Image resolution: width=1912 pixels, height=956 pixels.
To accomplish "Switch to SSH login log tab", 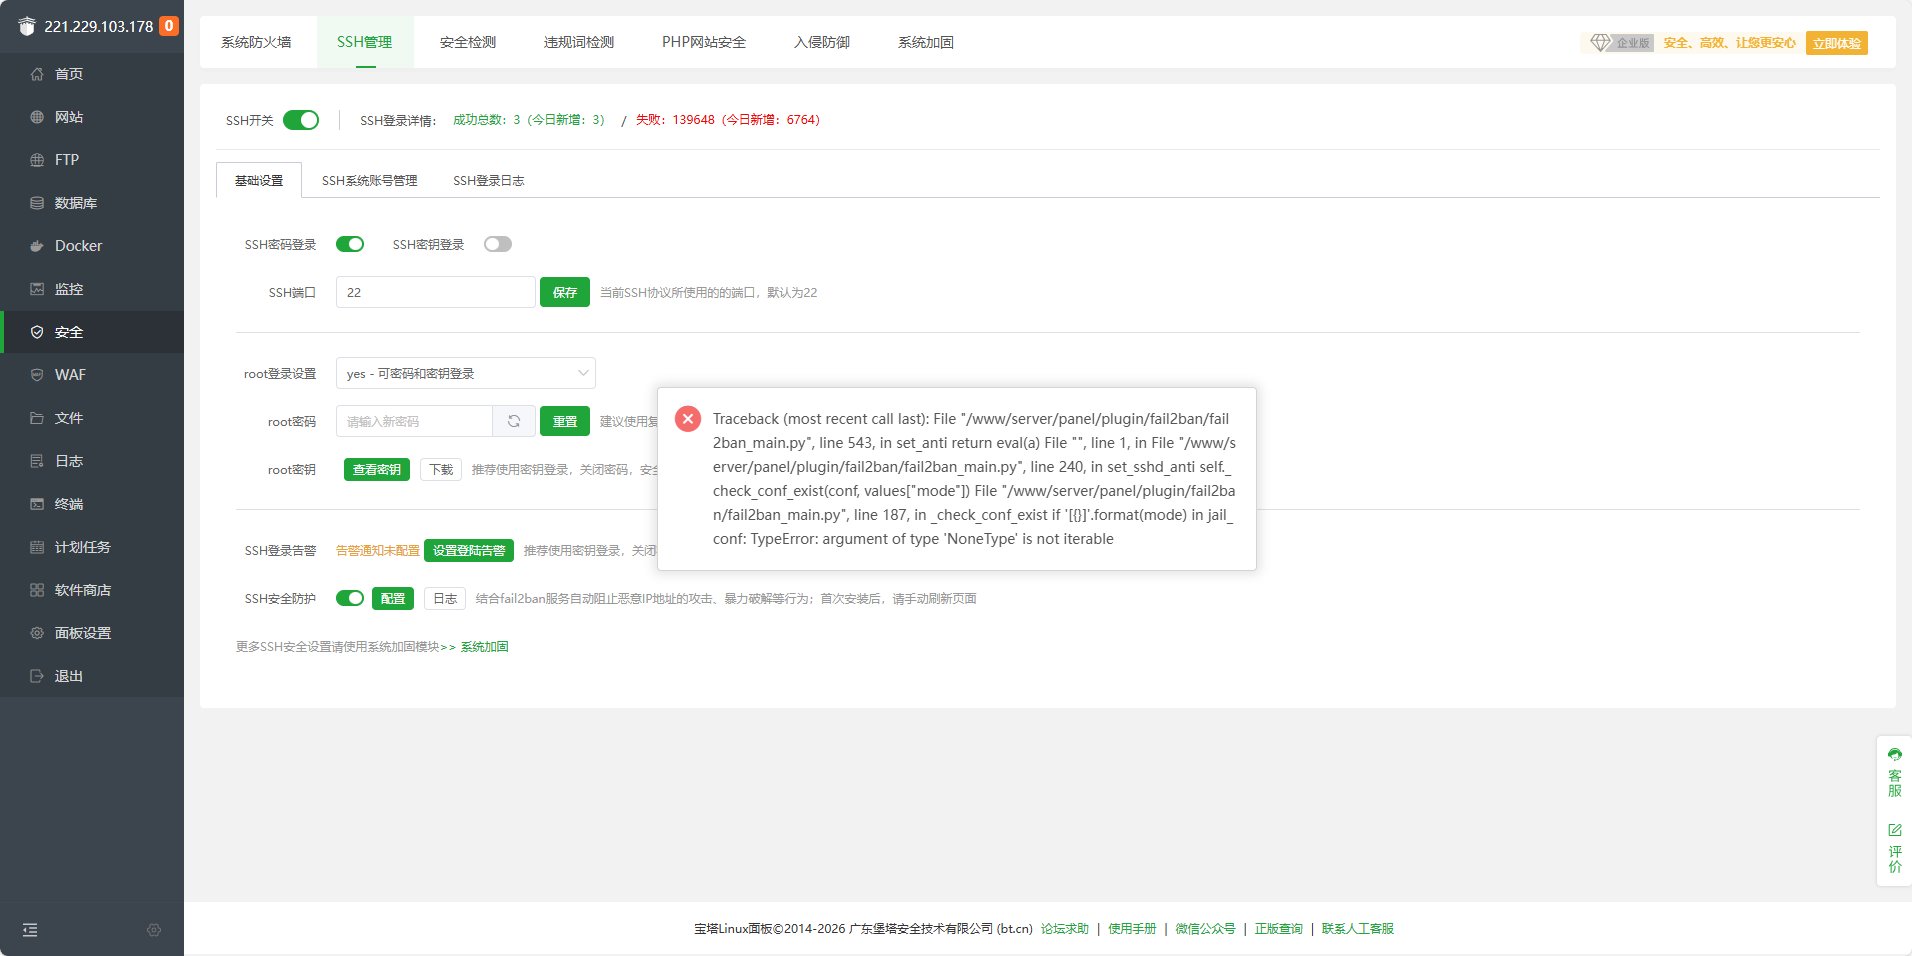I will click(x=488, y=181).
